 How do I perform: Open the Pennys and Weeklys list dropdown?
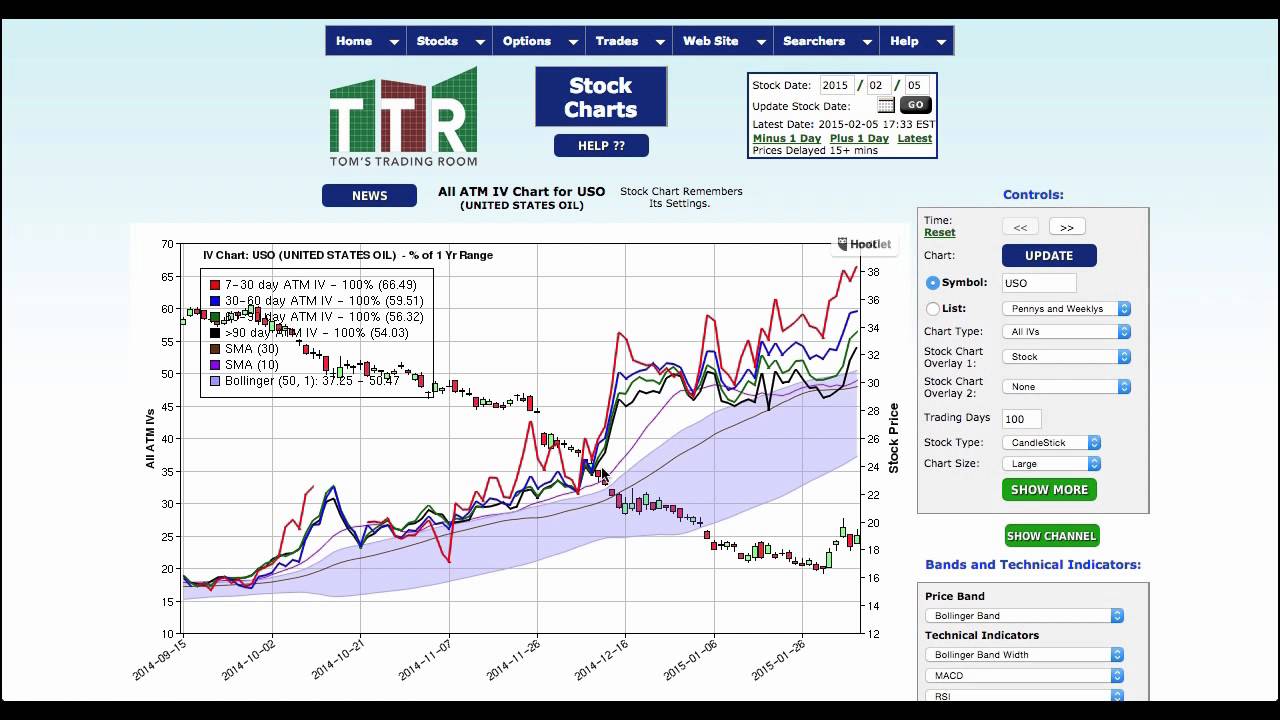(1066, 309)
